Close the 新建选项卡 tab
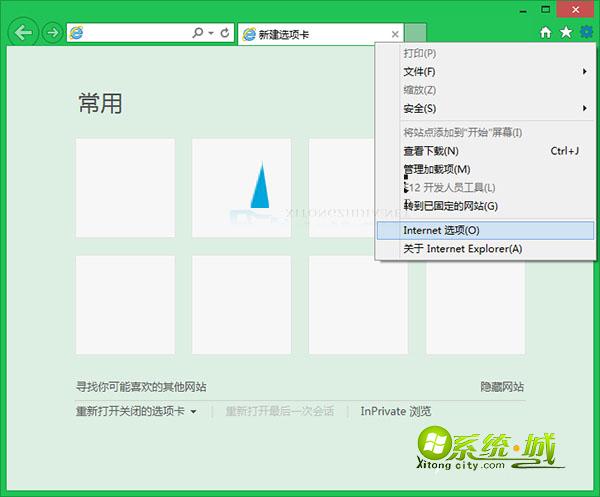Image resolution: width=600 pixels, height=497 pixels. (395, 34)
